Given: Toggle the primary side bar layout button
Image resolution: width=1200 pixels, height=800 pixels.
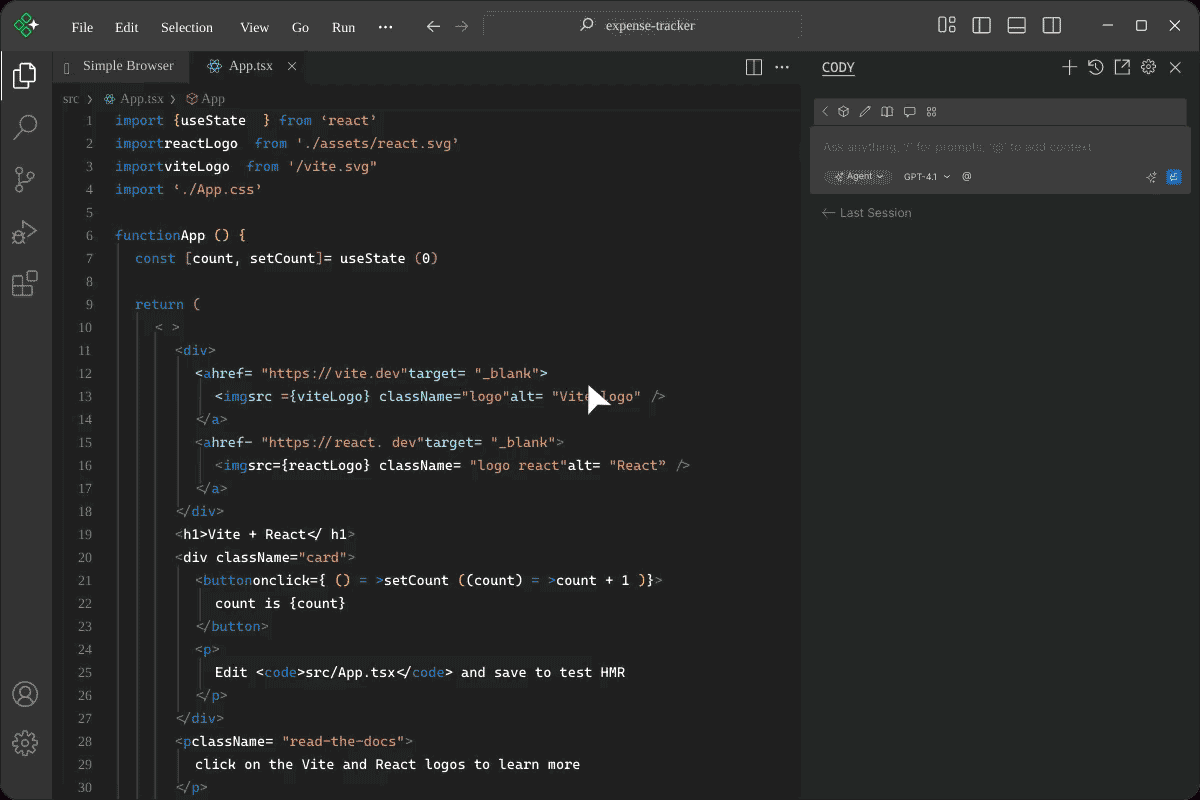Looking at the screenshot, I should [x=981, y=26].
